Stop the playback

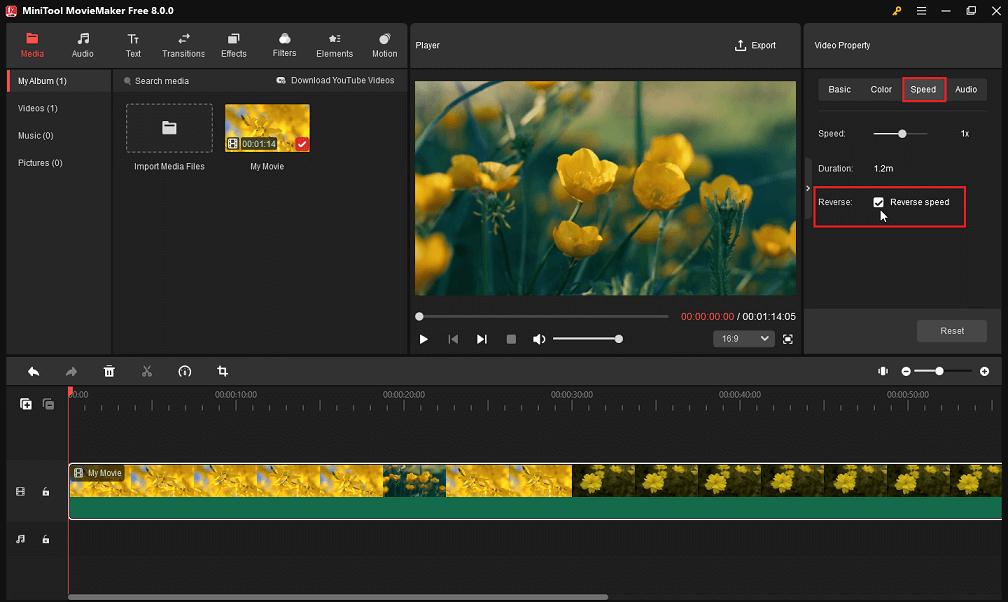pyautogui.click(x=511, y=339)
